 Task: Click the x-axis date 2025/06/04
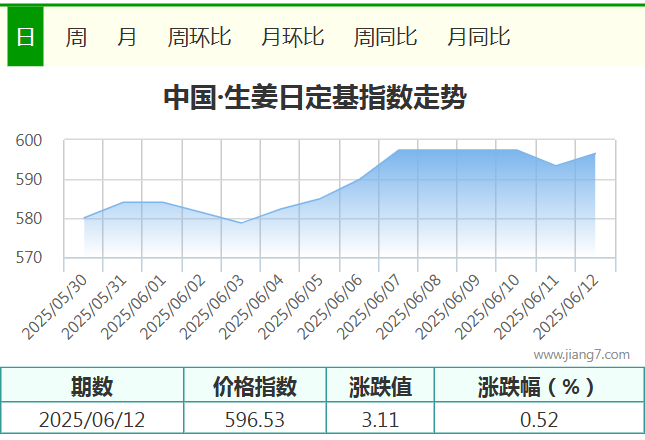[x=251, y=307]
